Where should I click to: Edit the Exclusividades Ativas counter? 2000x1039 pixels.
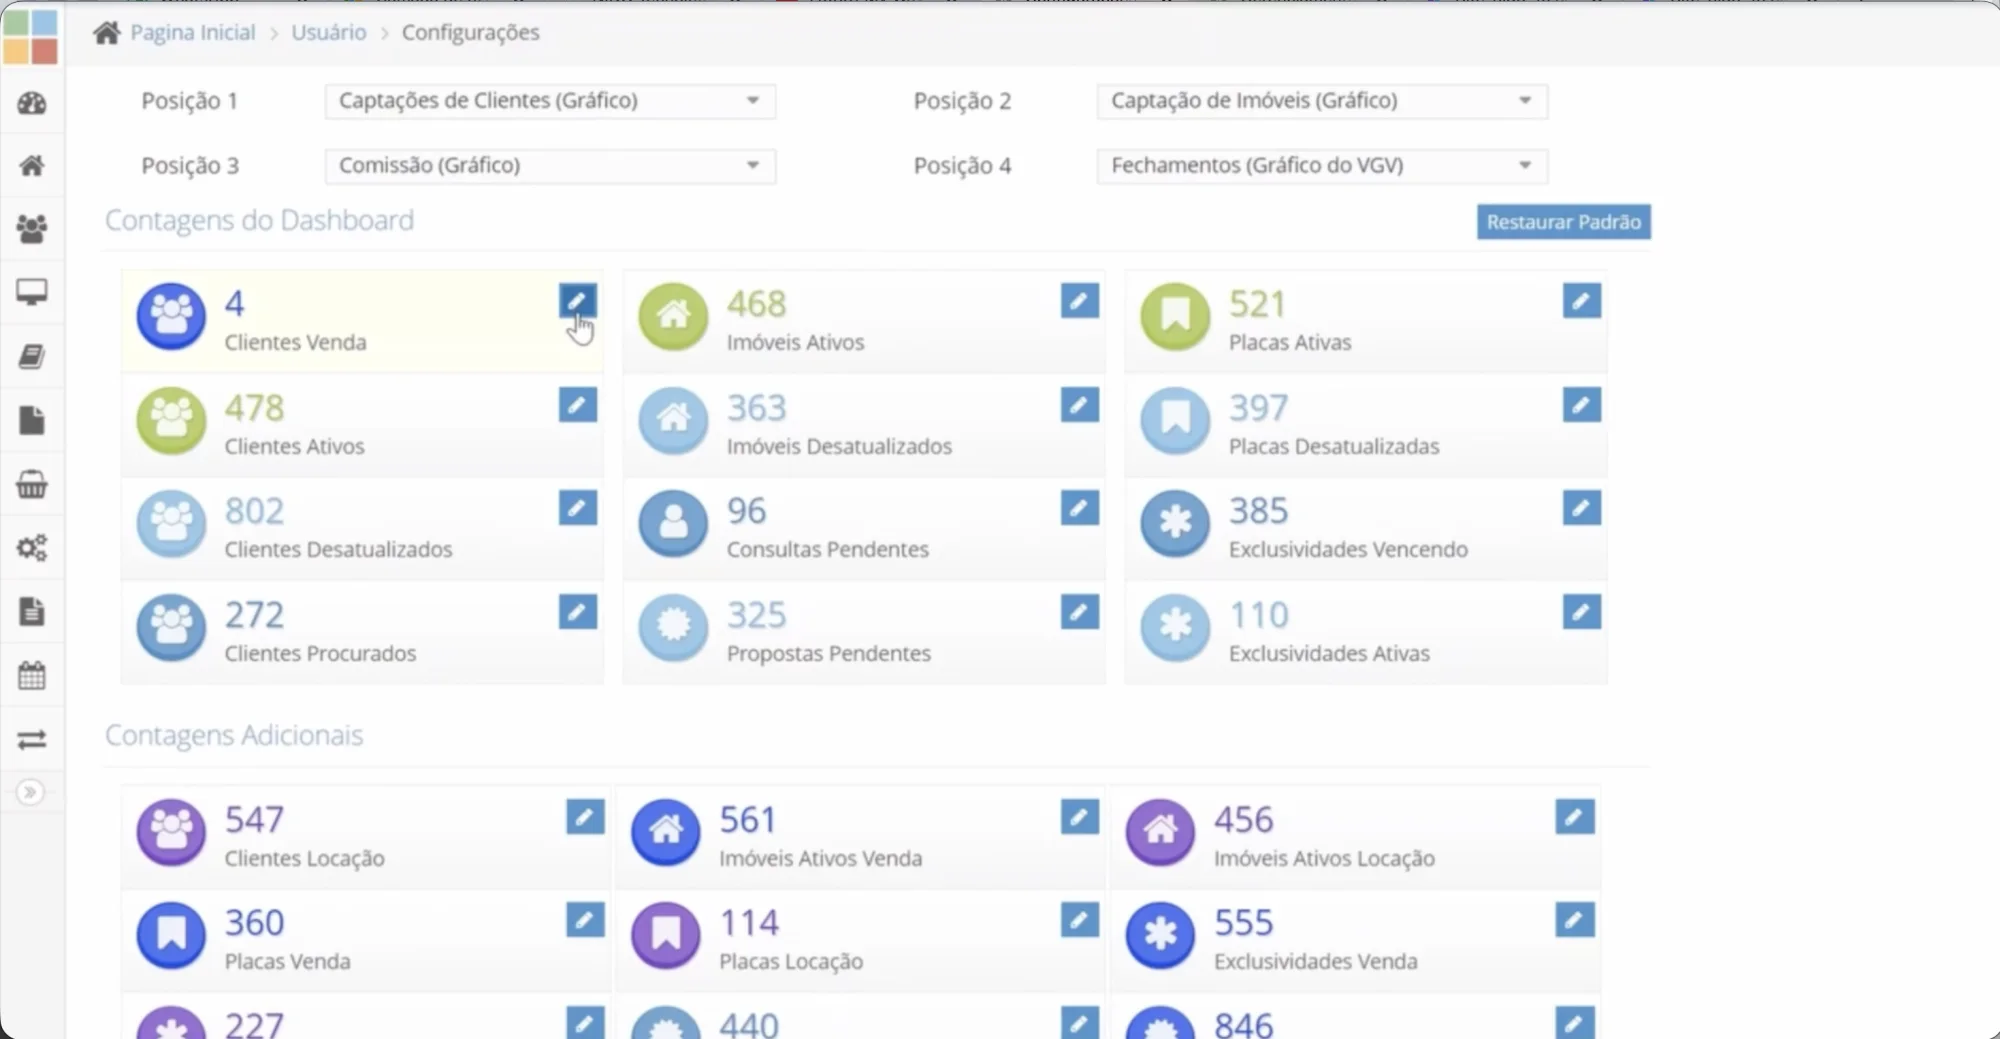coord(1582,612)
